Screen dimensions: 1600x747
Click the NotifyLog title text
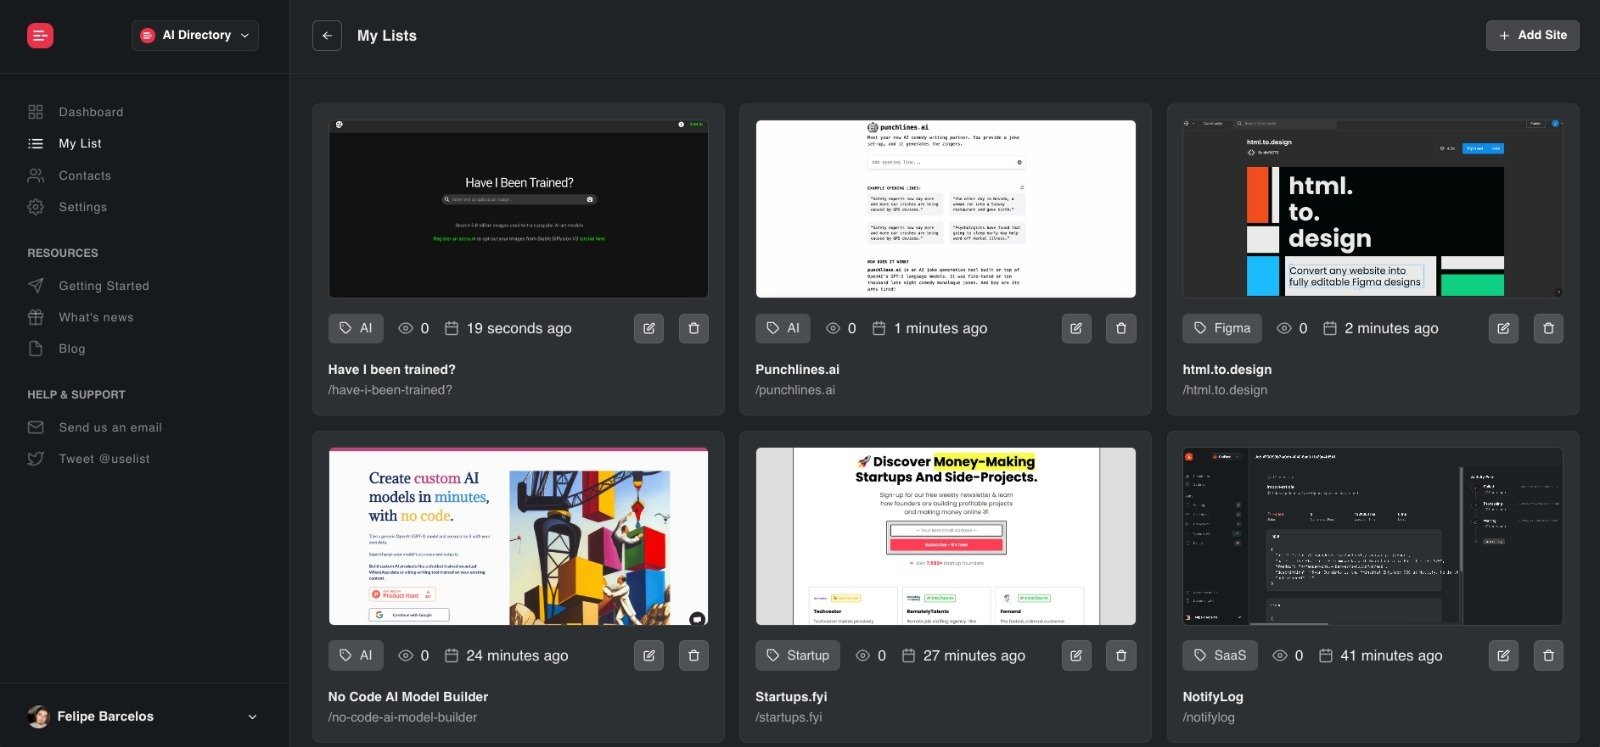(x=1213, y=697)
